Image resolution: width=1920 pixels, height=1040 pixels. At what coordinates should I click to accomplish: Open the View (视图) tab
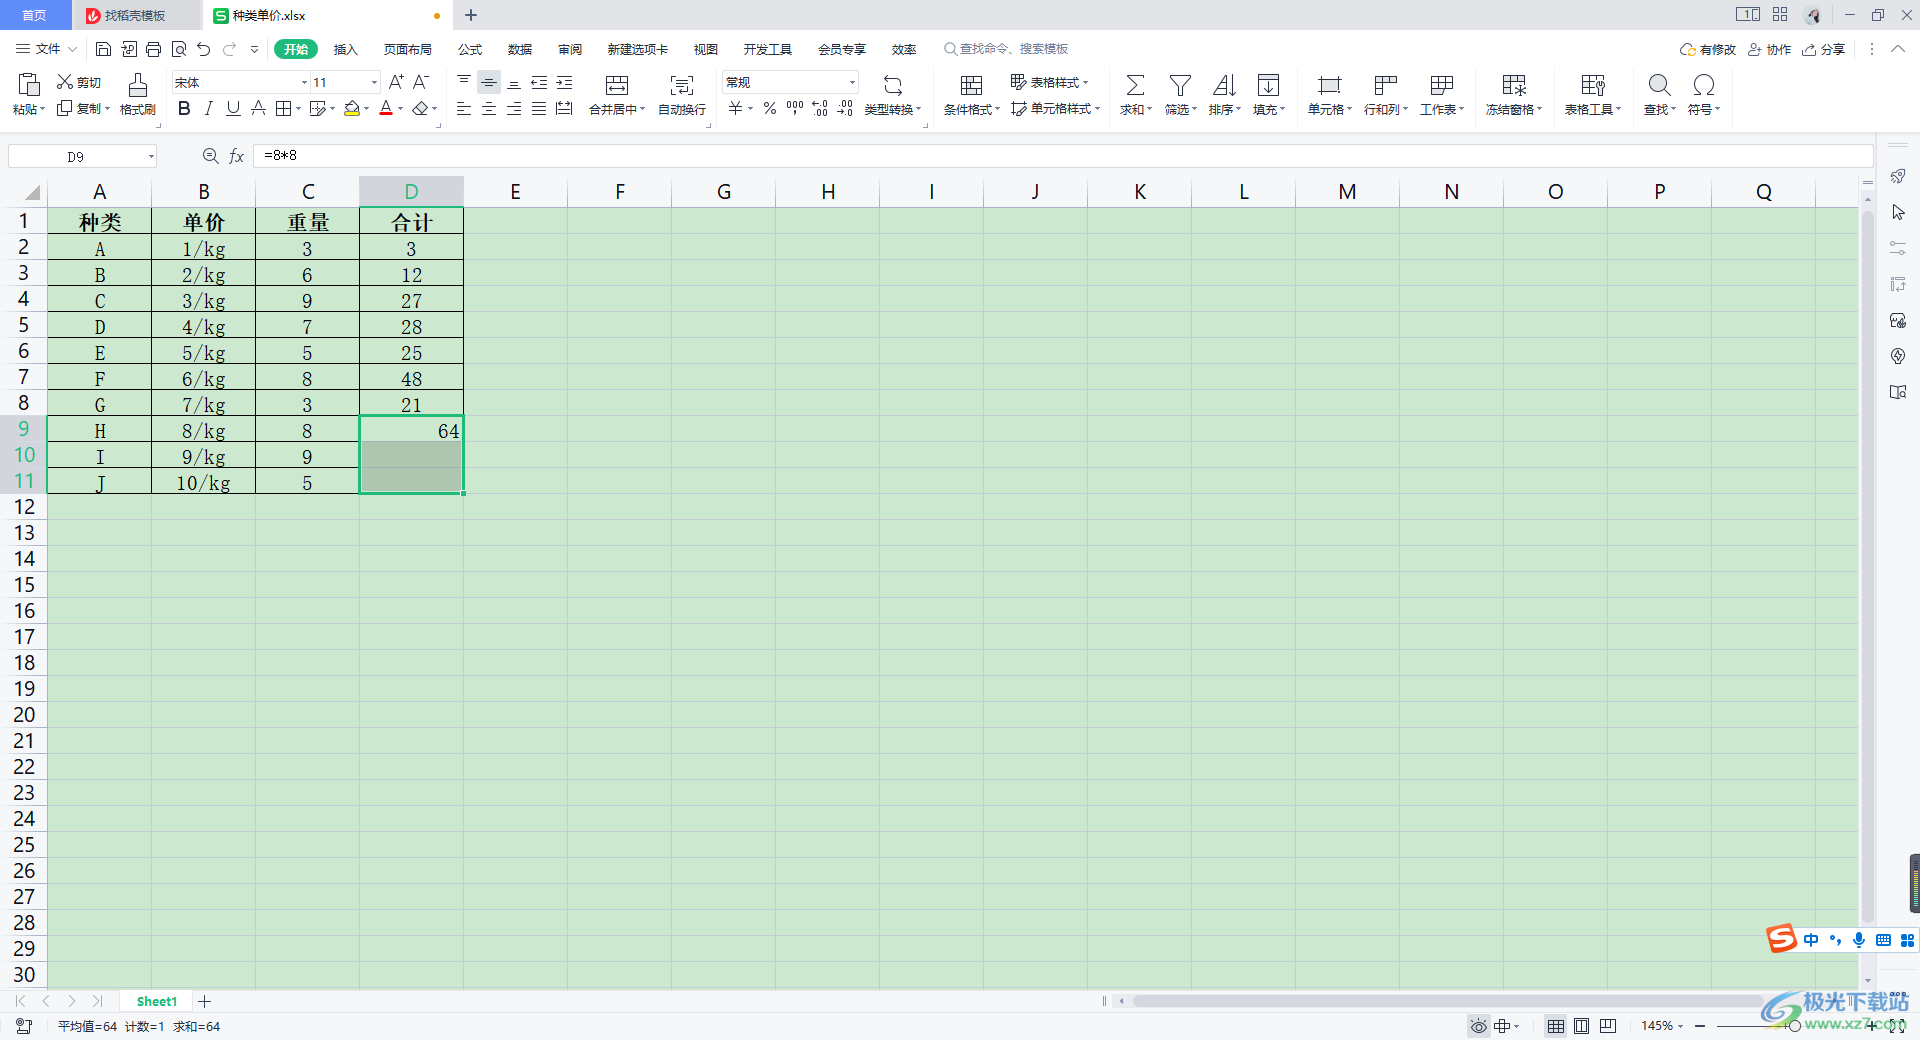click(x=706, y=49)
